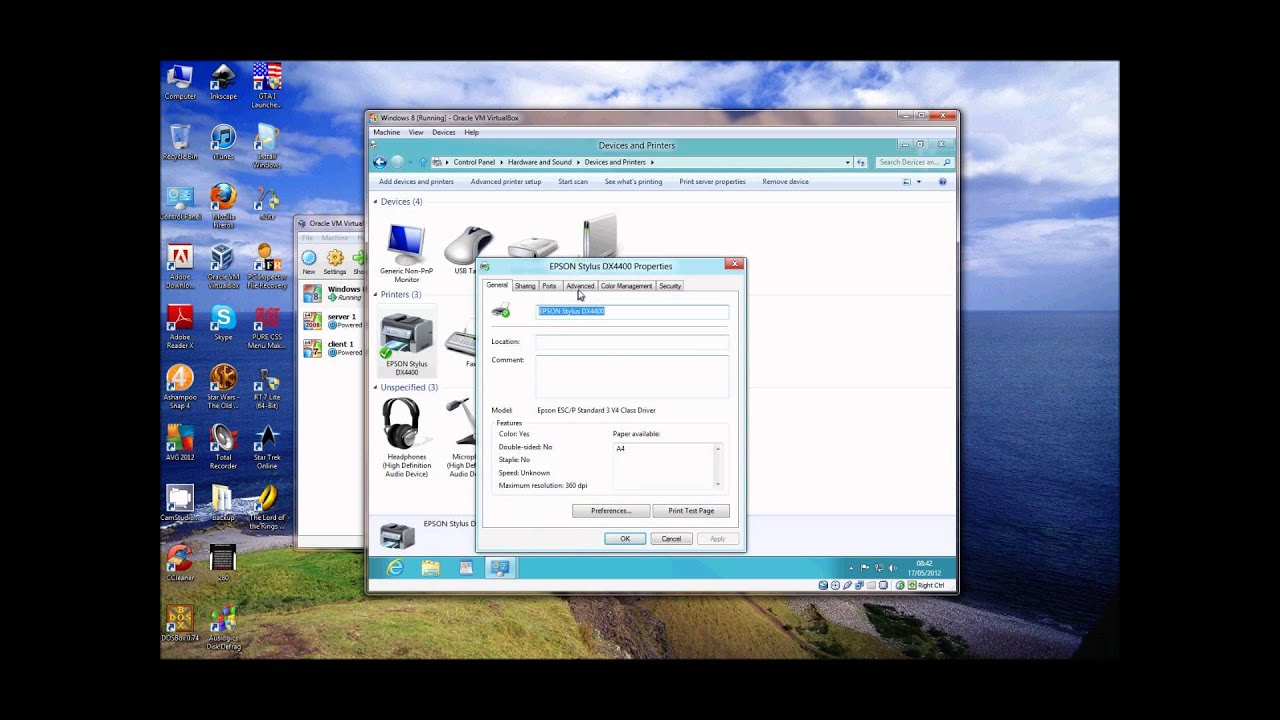Image resolution: width=1280 pixels, height=720 pixels.
Task: Switch to the Color Management tab
Action: point(626,286)
